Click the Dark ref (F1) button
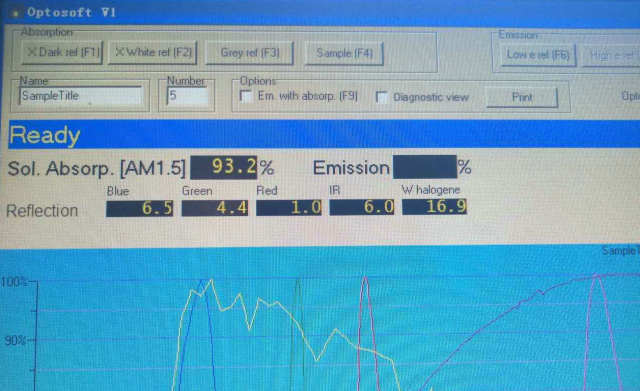The height and width of the screenshot is (391, 640). [62, 53]
